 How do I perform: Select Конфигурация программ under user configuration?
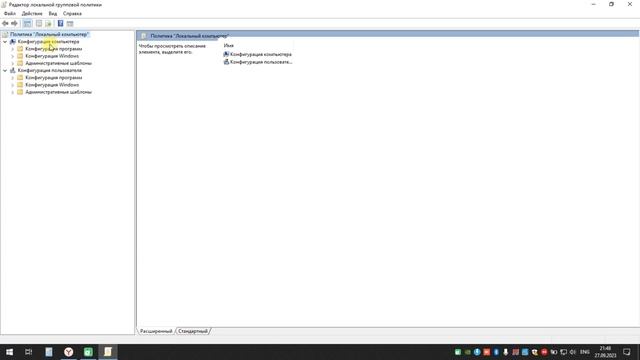coord(53,78)
